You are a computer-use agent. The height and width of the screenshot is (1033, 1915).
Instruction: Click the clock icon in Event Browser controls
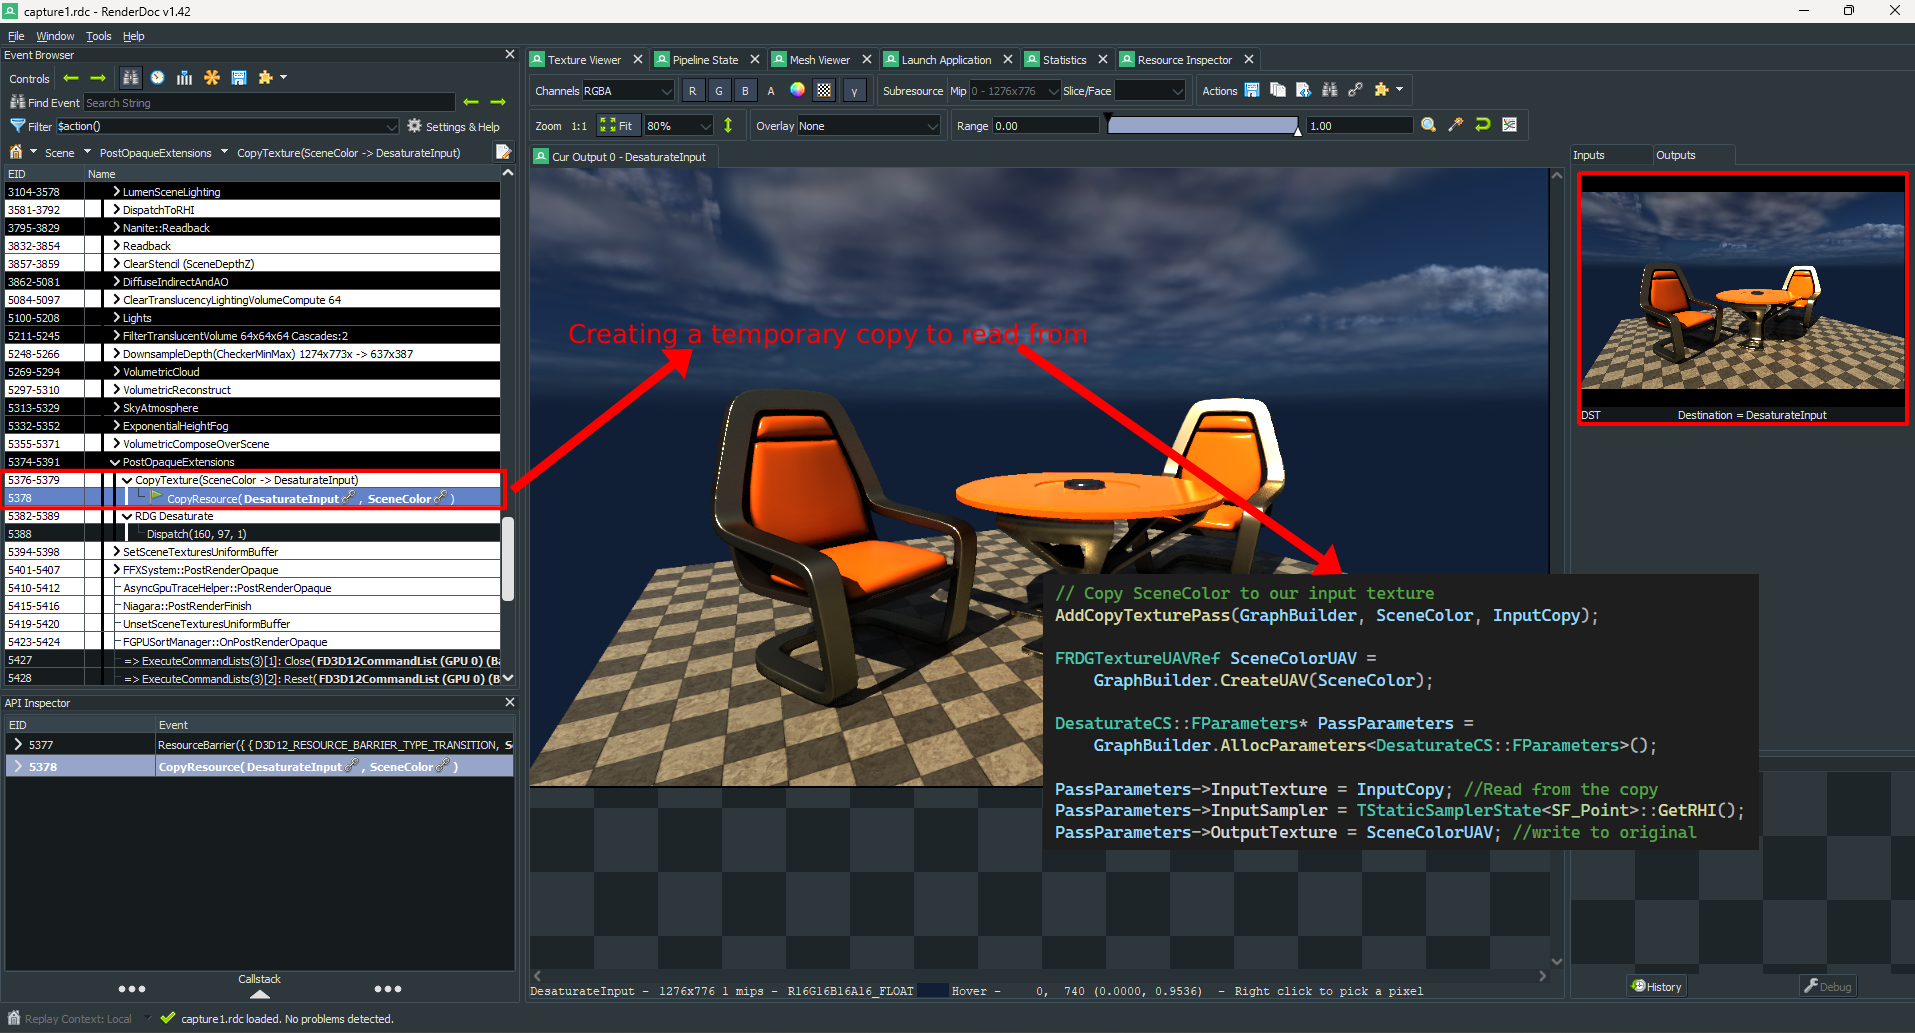click(157, 78)
